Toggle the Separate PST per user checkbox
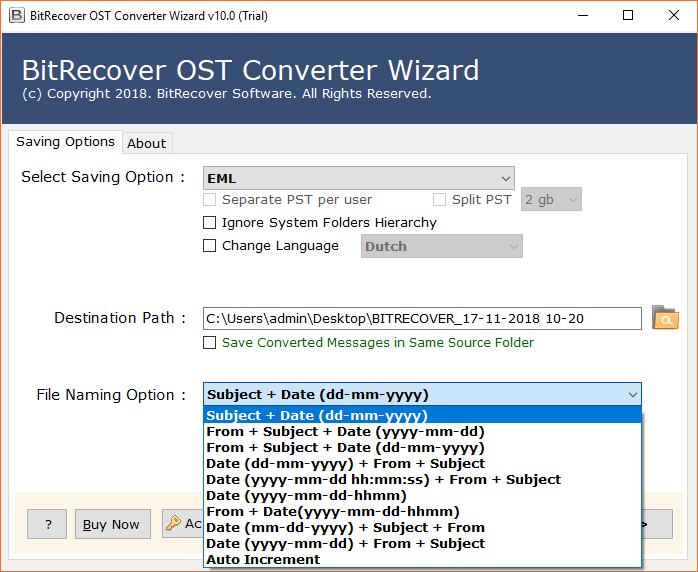Screen dimensions: 698x572 coord(209,199)
